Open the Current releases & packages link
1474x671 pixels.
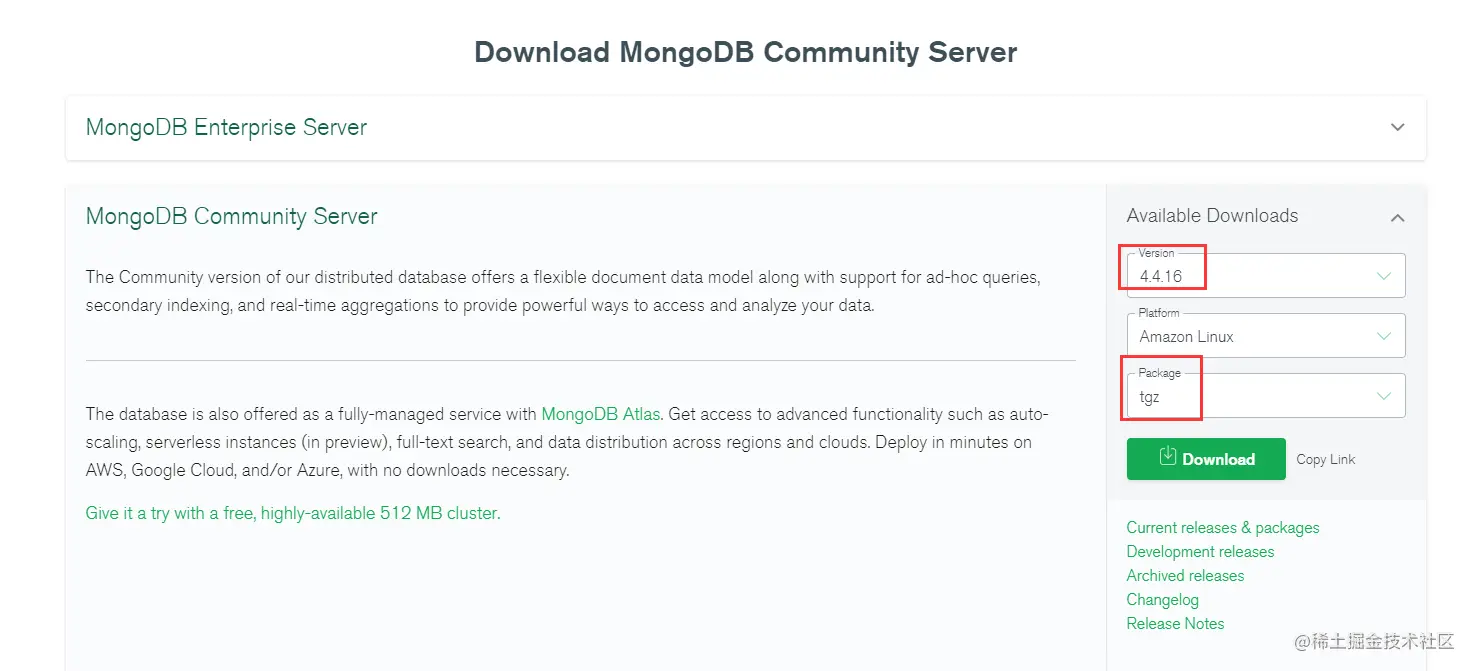pyautogui.click(x=1222, y=528)
